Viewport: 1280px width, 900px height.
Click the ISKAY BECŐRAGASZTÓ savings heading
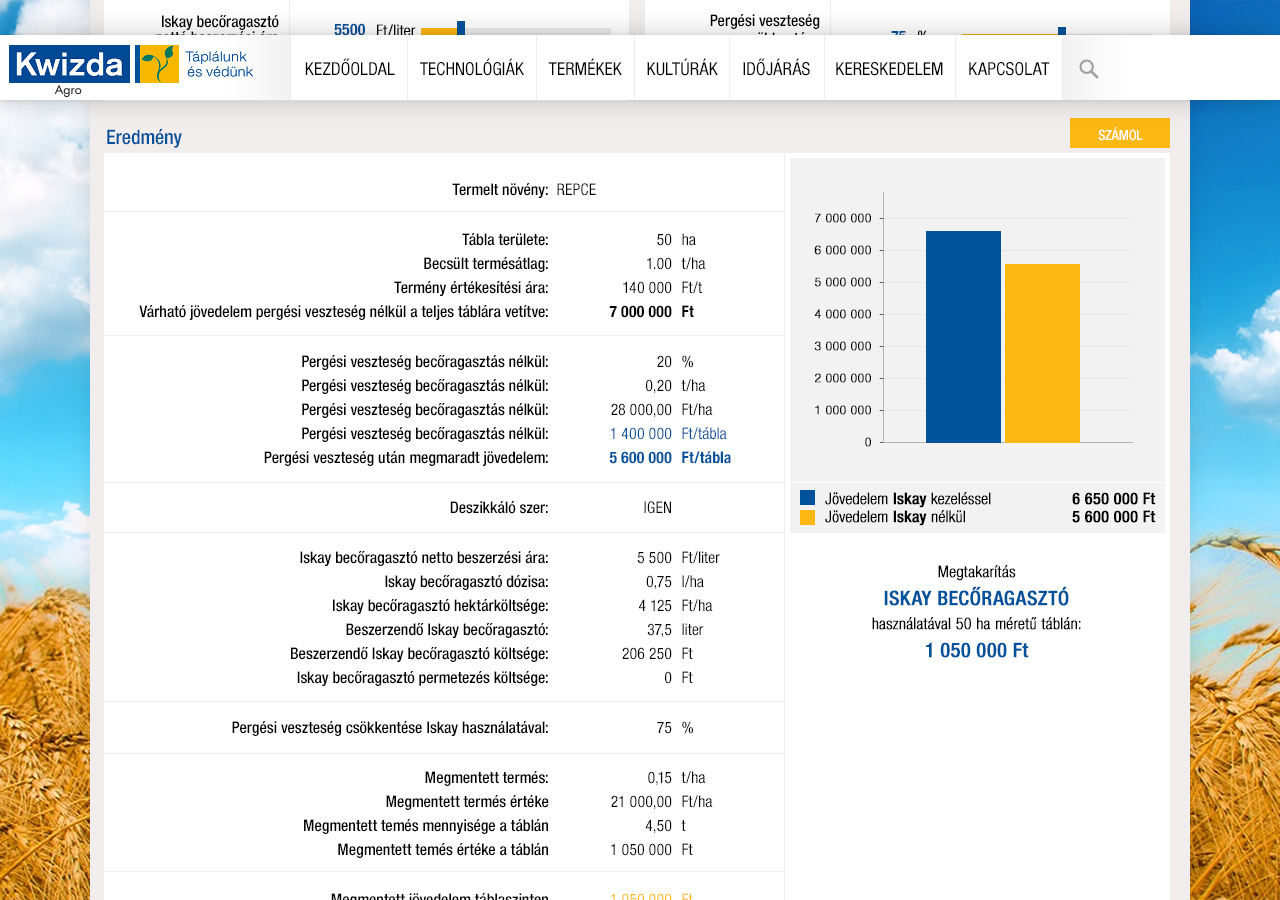pos(976,598)
